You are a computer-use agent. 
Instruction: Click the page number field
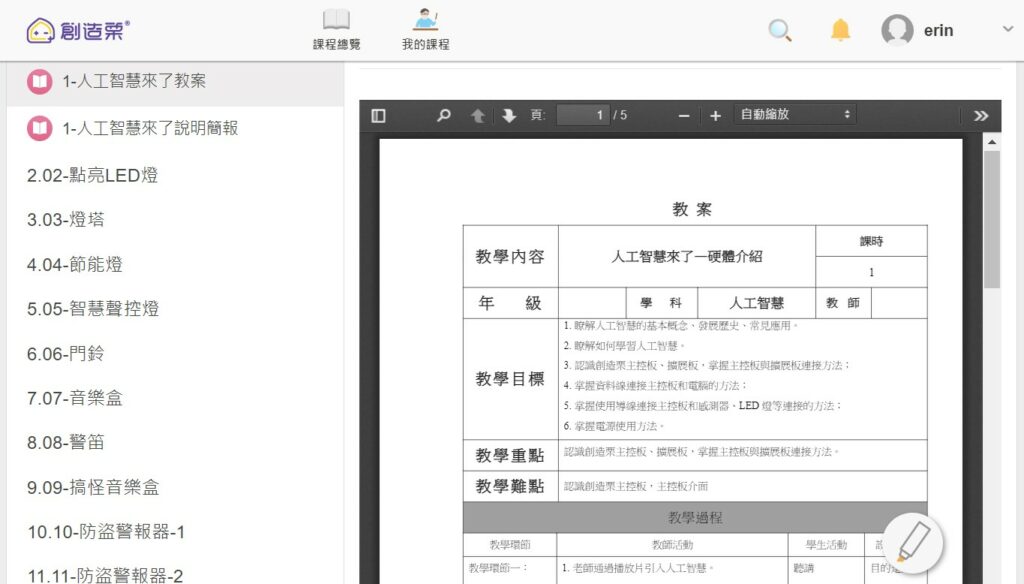tap(583, 115)
